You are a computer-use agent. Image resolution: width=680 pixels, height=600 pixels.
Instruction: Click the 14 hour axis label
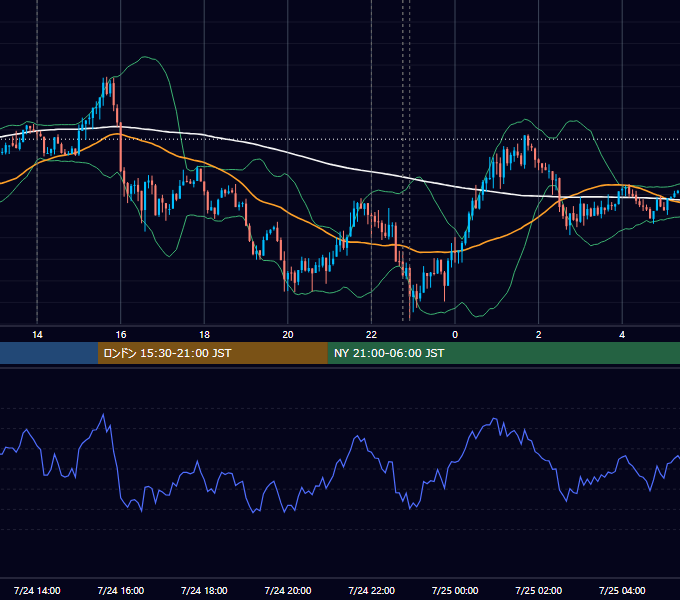[37, 334]
